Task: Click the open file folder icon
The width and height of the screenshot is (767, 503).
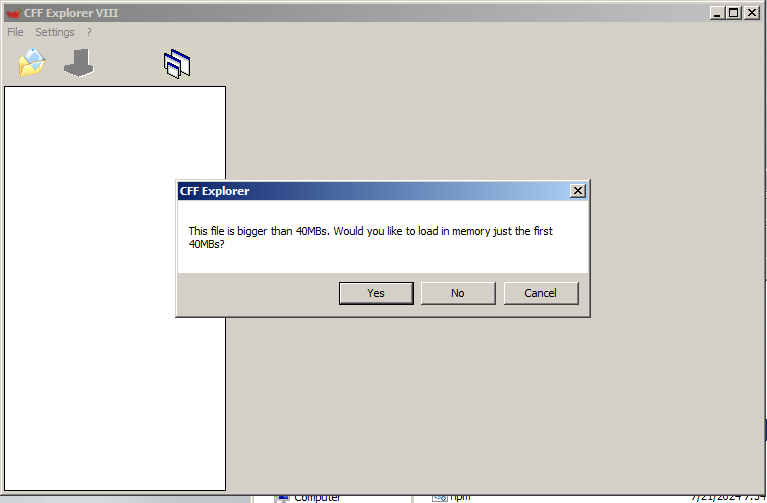Action: point(32,63)
